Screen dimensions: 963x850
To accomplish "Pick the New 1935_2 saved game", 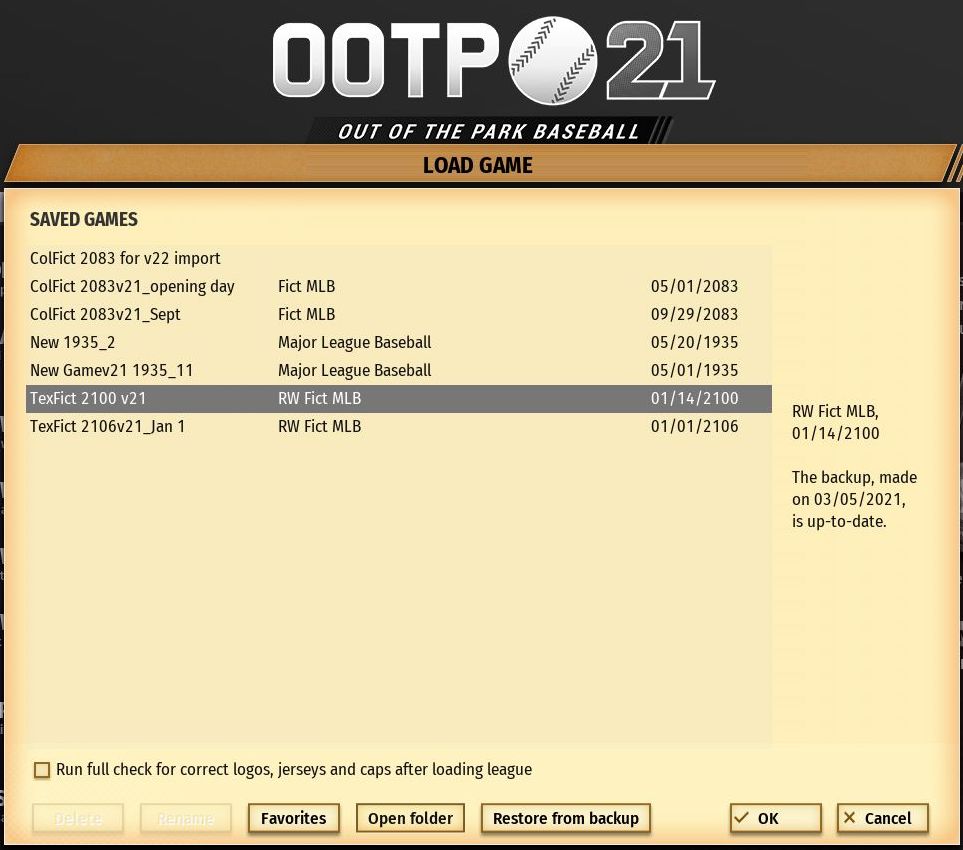I will 72,342.
